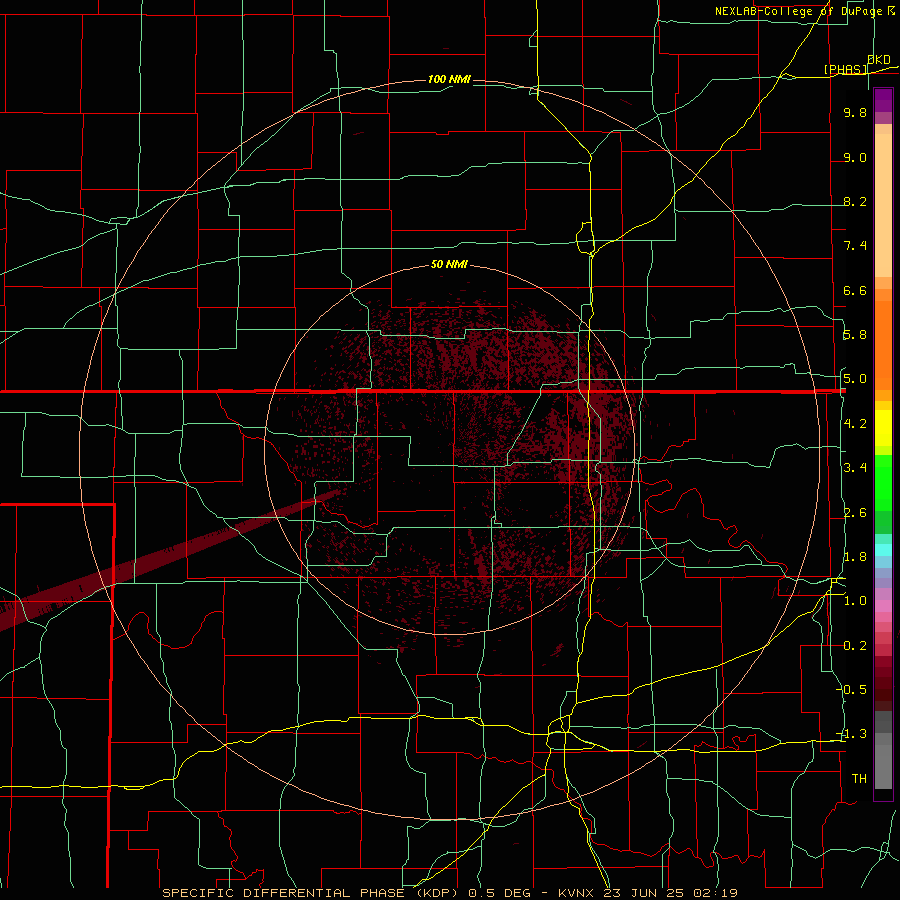Screen dimensions: 900x900
Task: Click the 9.0 legend value
Action: click(855, 157)
